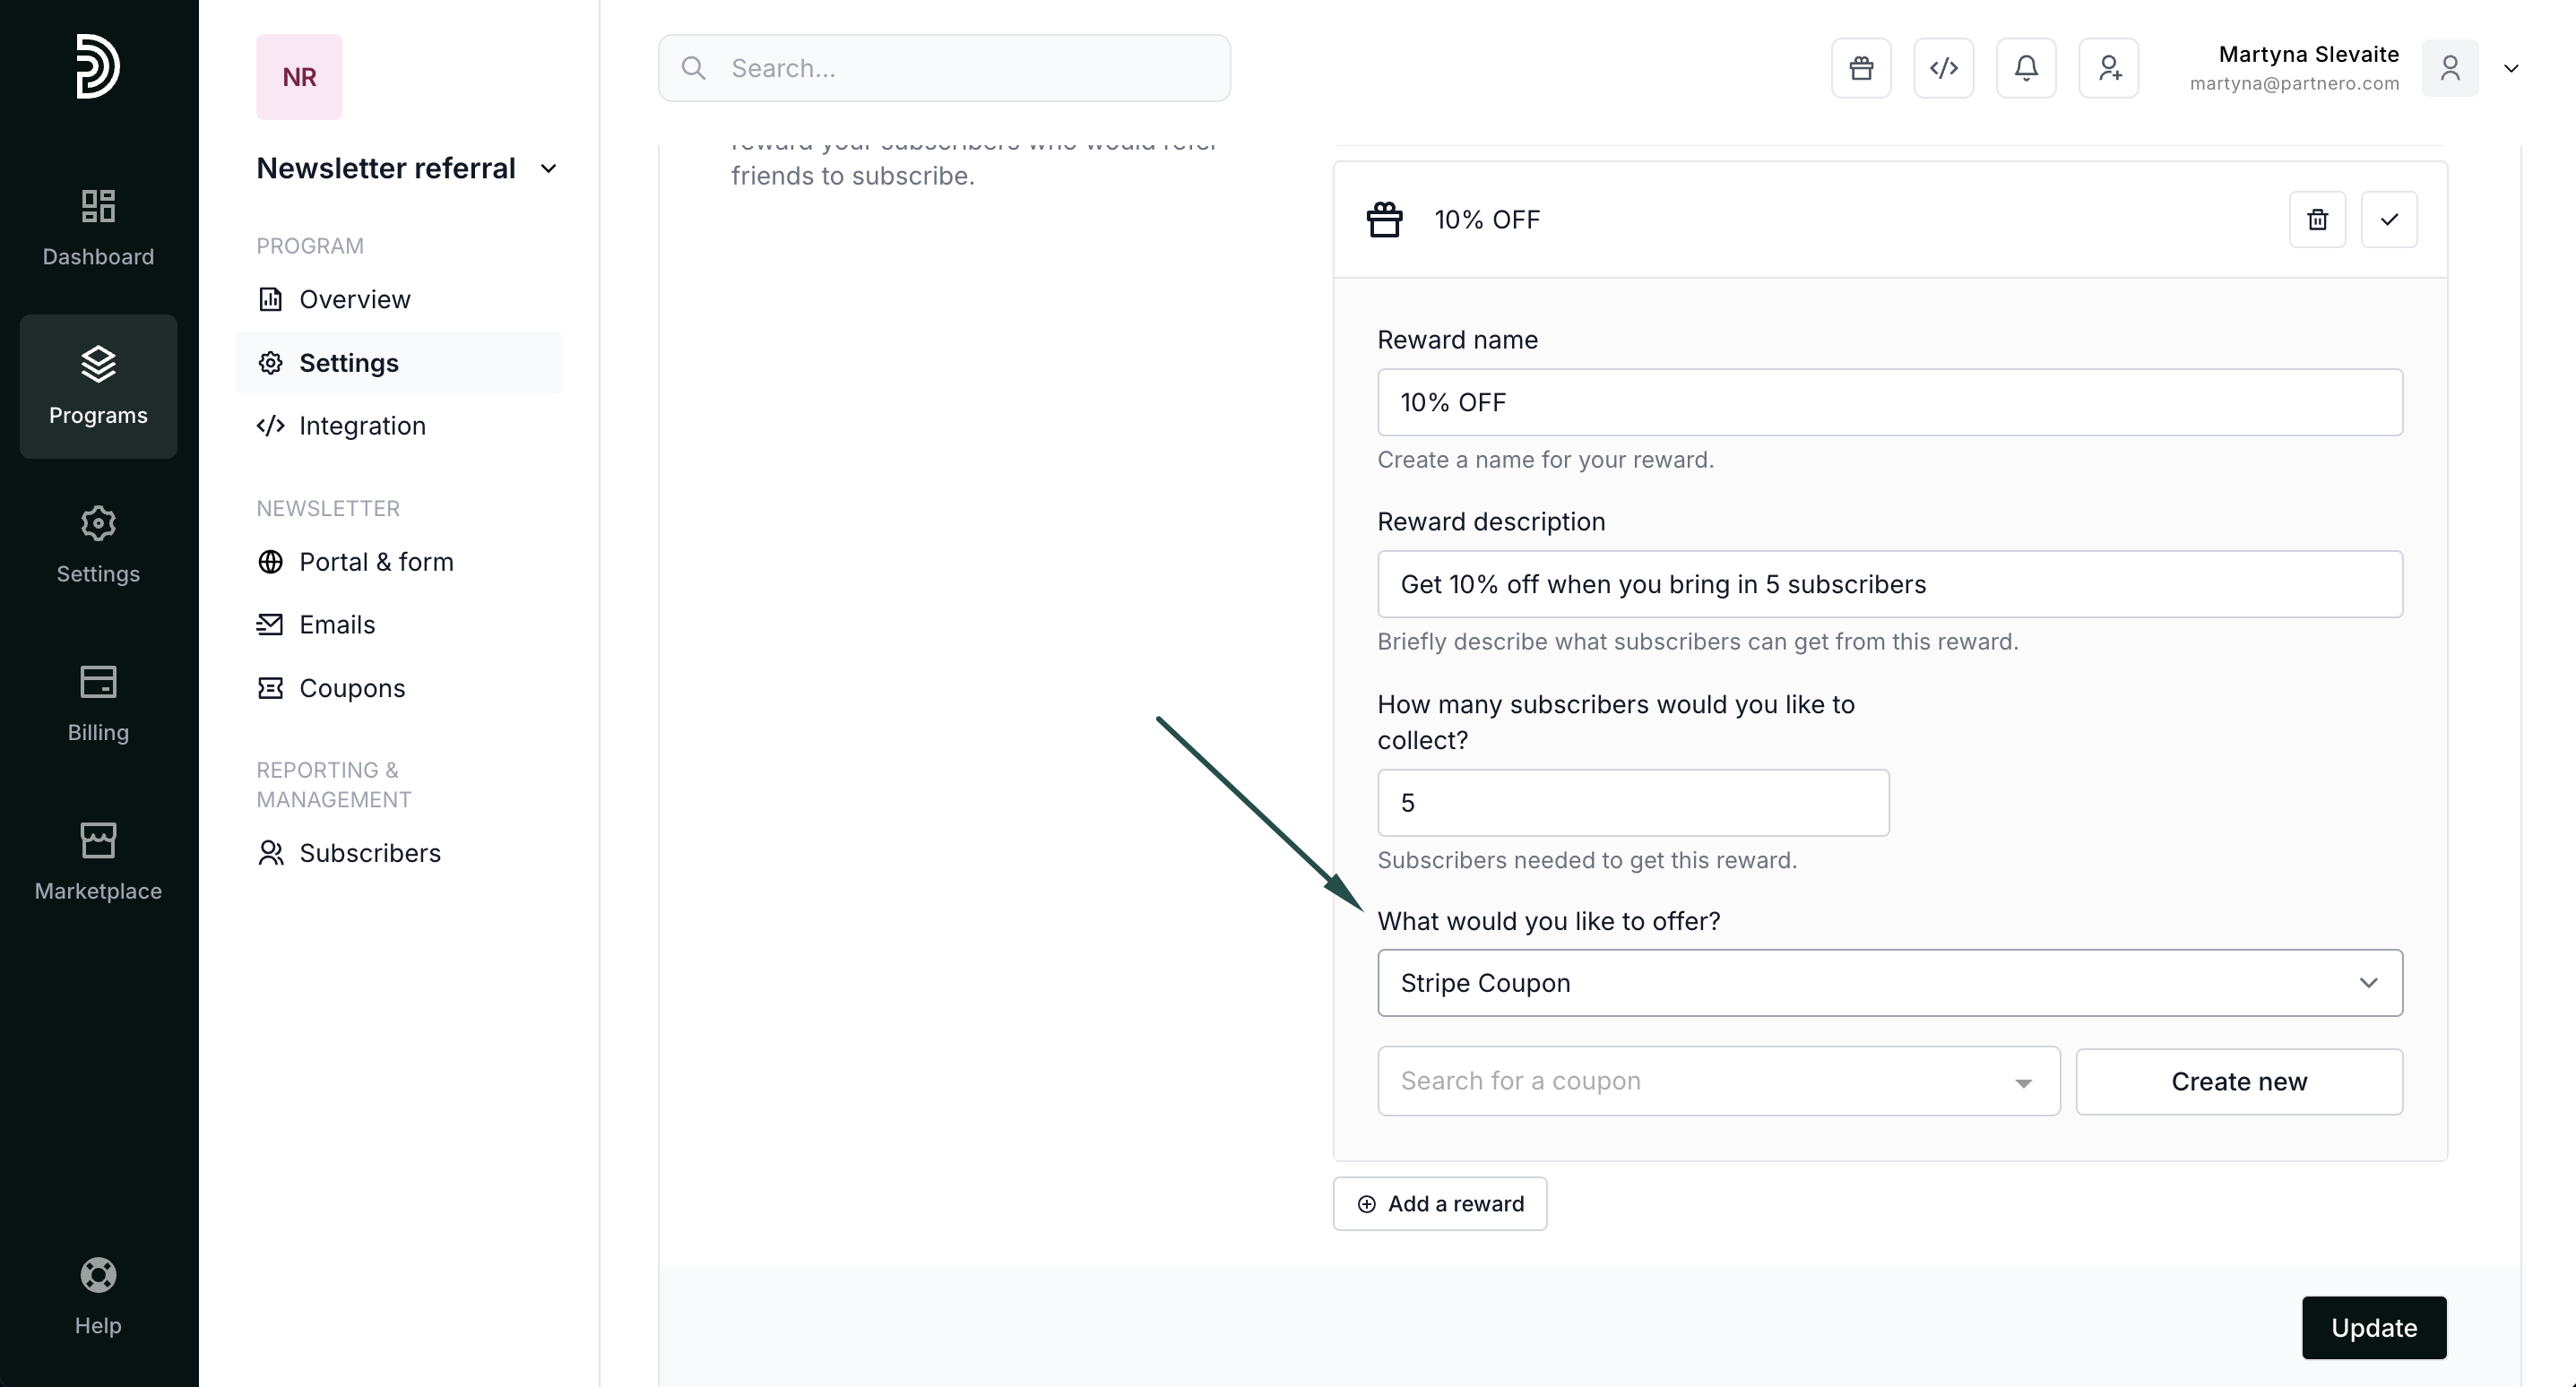
Task: Confirm reward with the checkmark button
Action: pos(2389,219)
